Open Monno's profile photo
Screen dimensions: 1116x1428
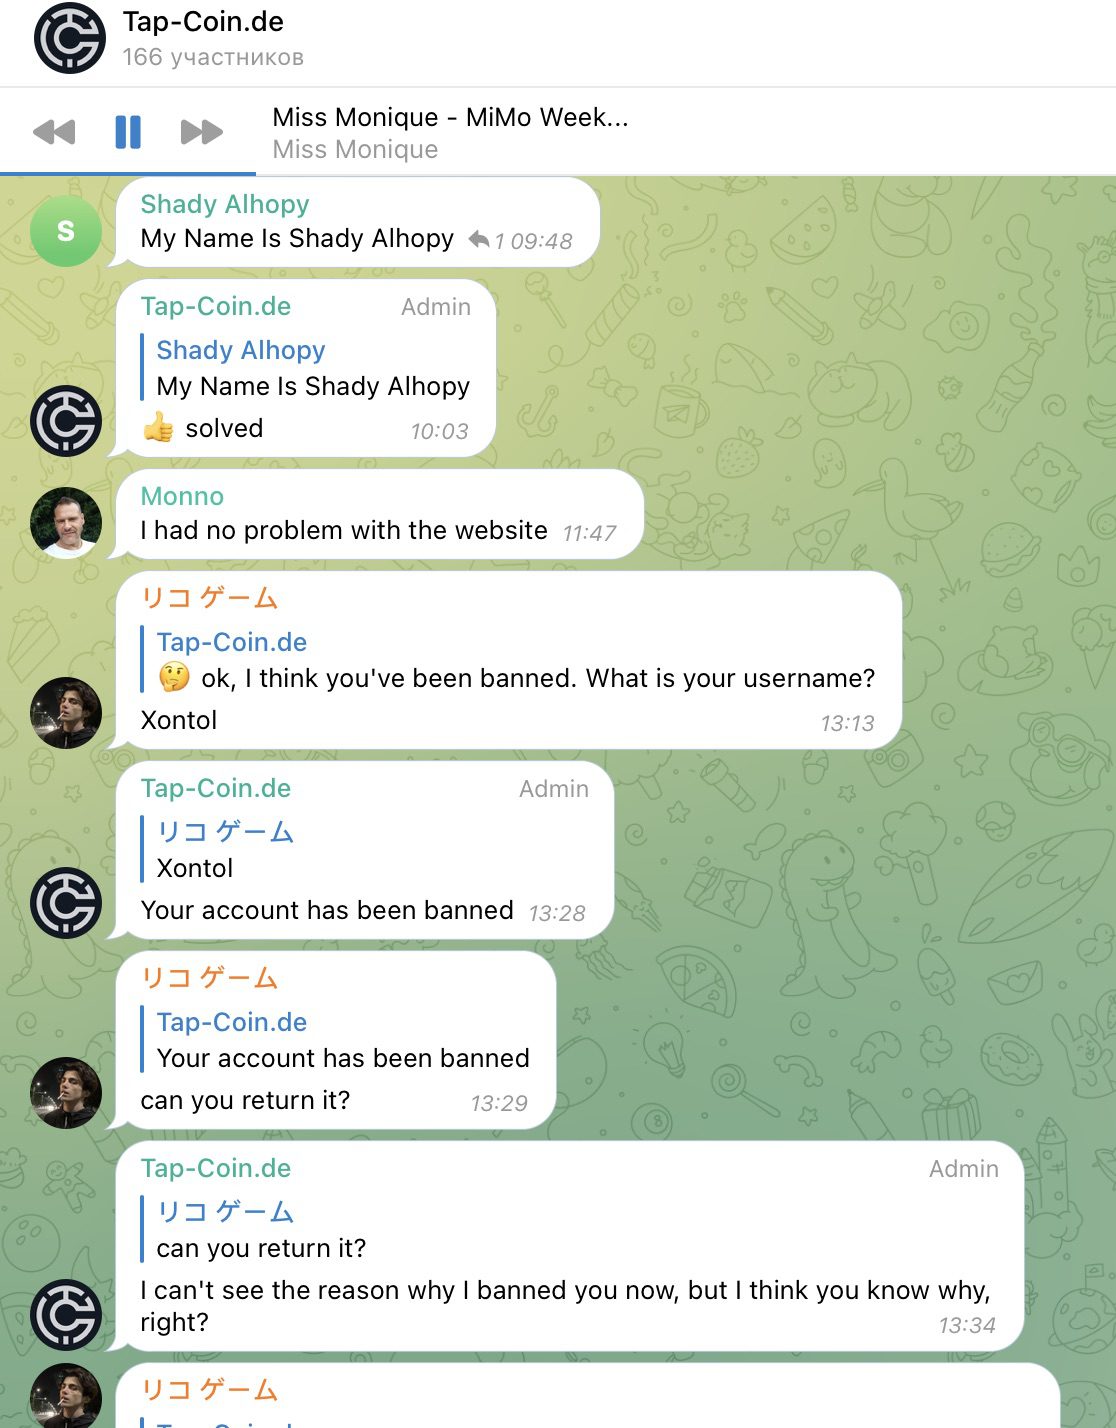(x=66, y=523)
